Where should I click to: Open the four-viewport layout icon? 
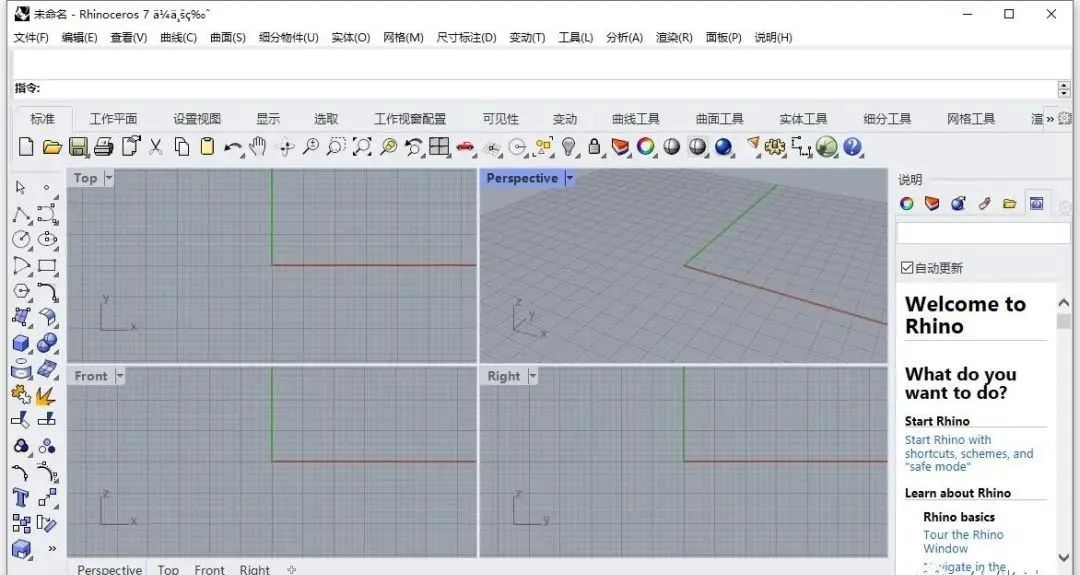point(439,147)
